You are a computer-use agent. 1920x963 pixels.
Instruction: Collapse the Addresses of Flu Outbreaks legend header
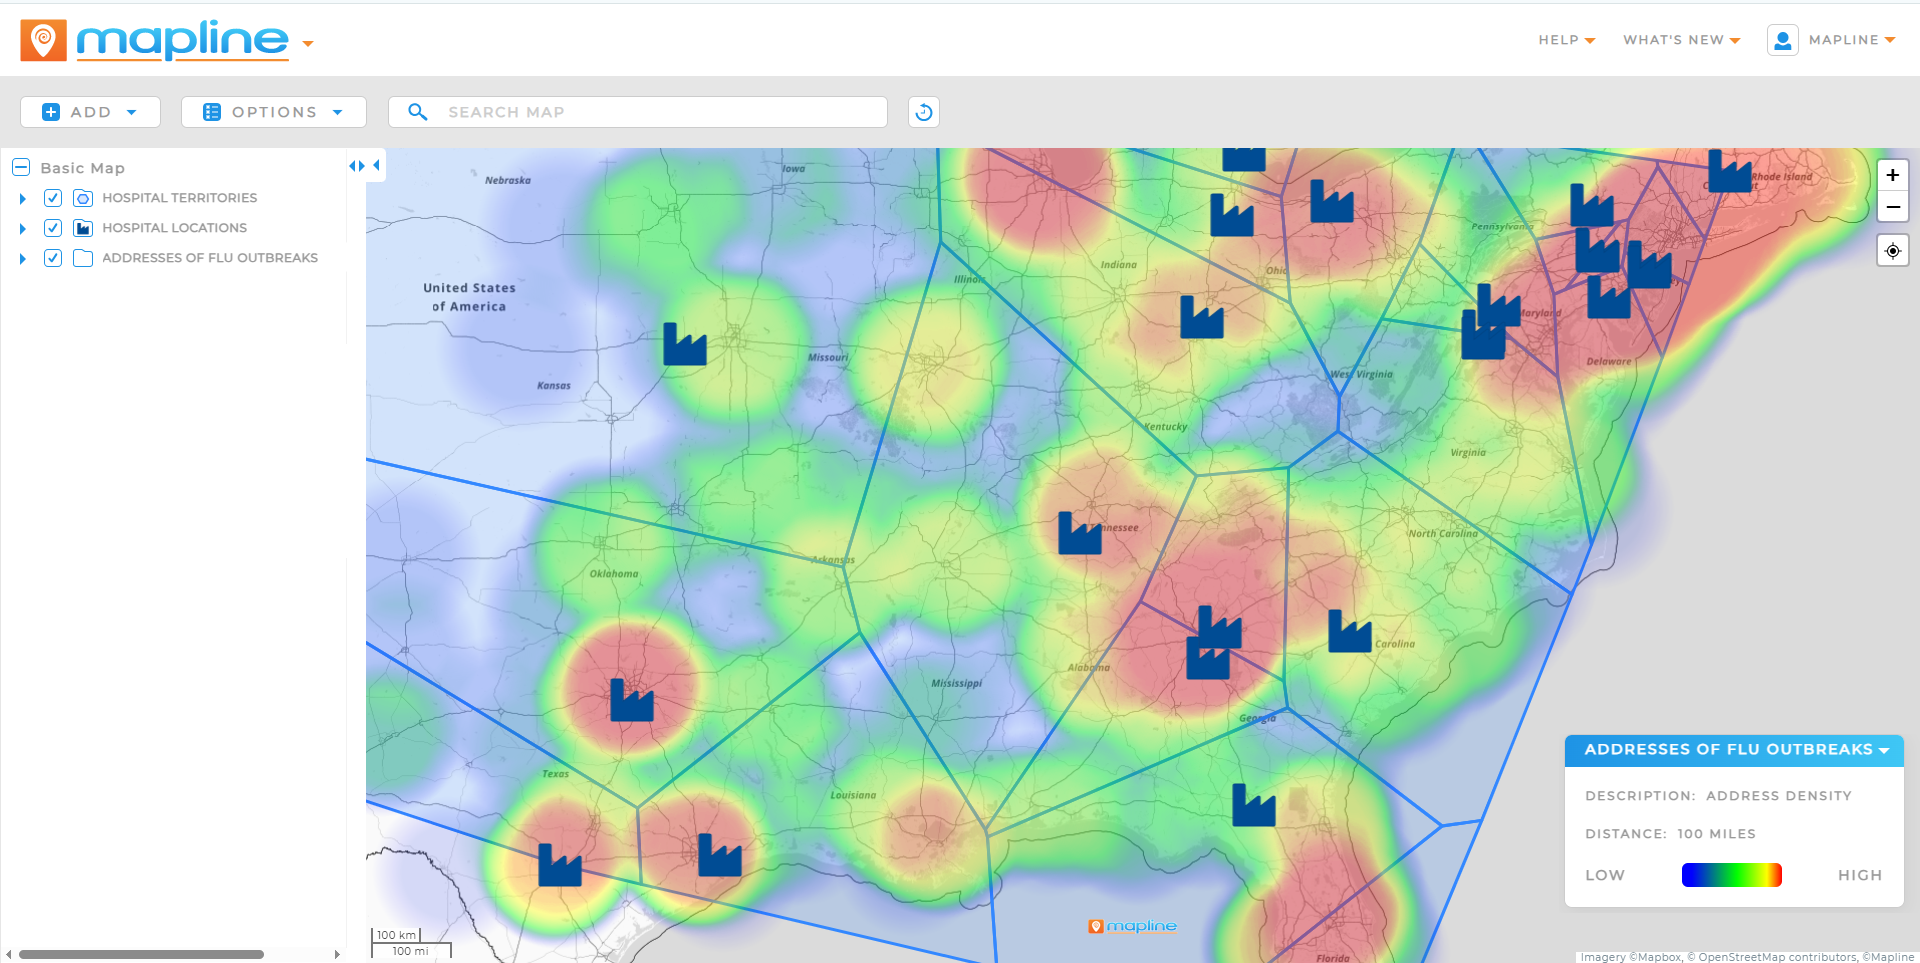[x=1734, y=750]
